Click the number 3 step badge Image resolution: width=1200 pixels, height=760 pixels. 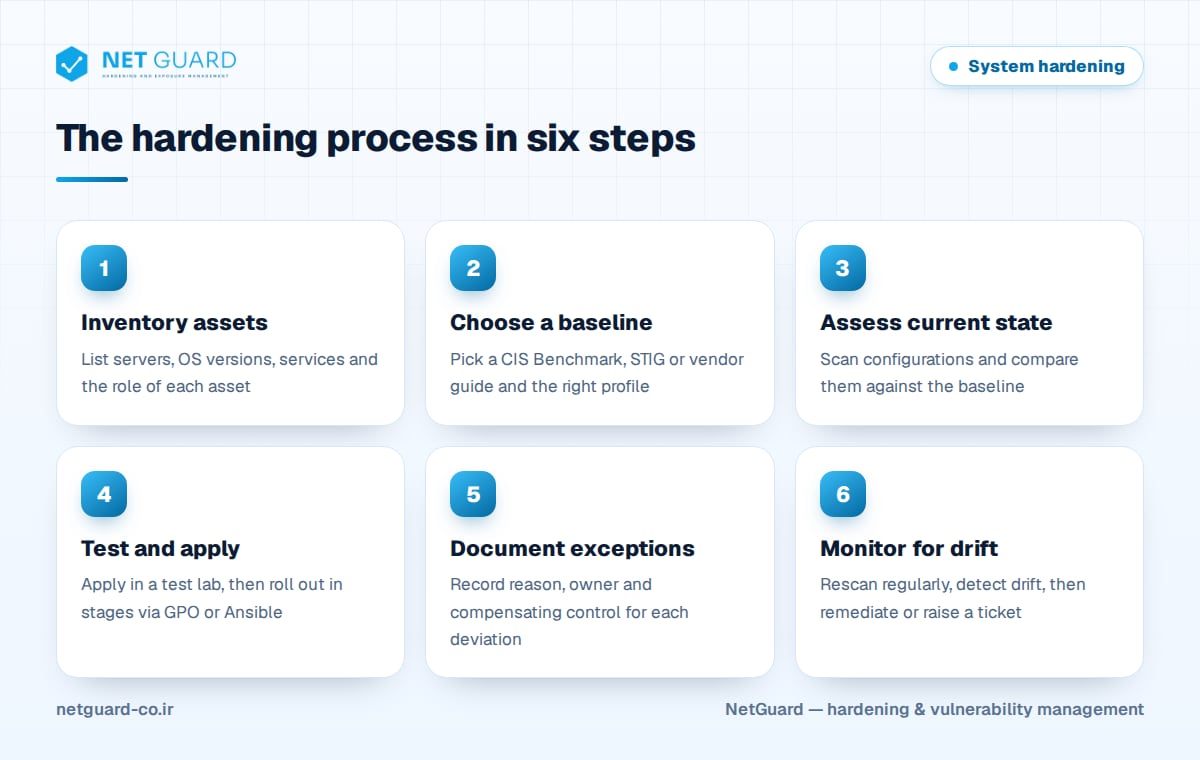tap(843, 268)
